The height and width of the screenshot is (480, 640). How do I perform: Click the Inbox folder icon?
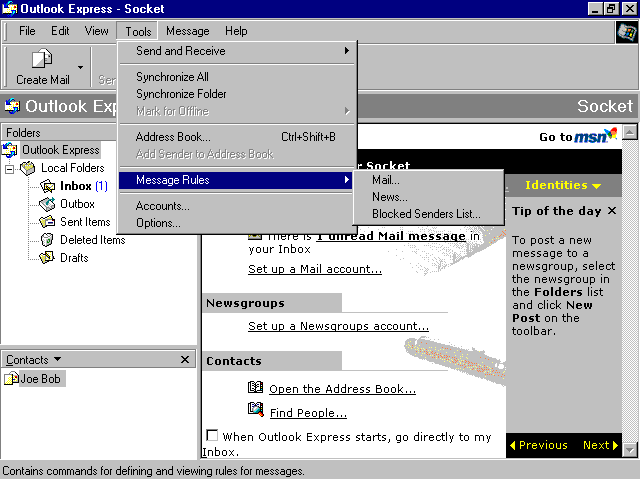[x=48, y=186]
